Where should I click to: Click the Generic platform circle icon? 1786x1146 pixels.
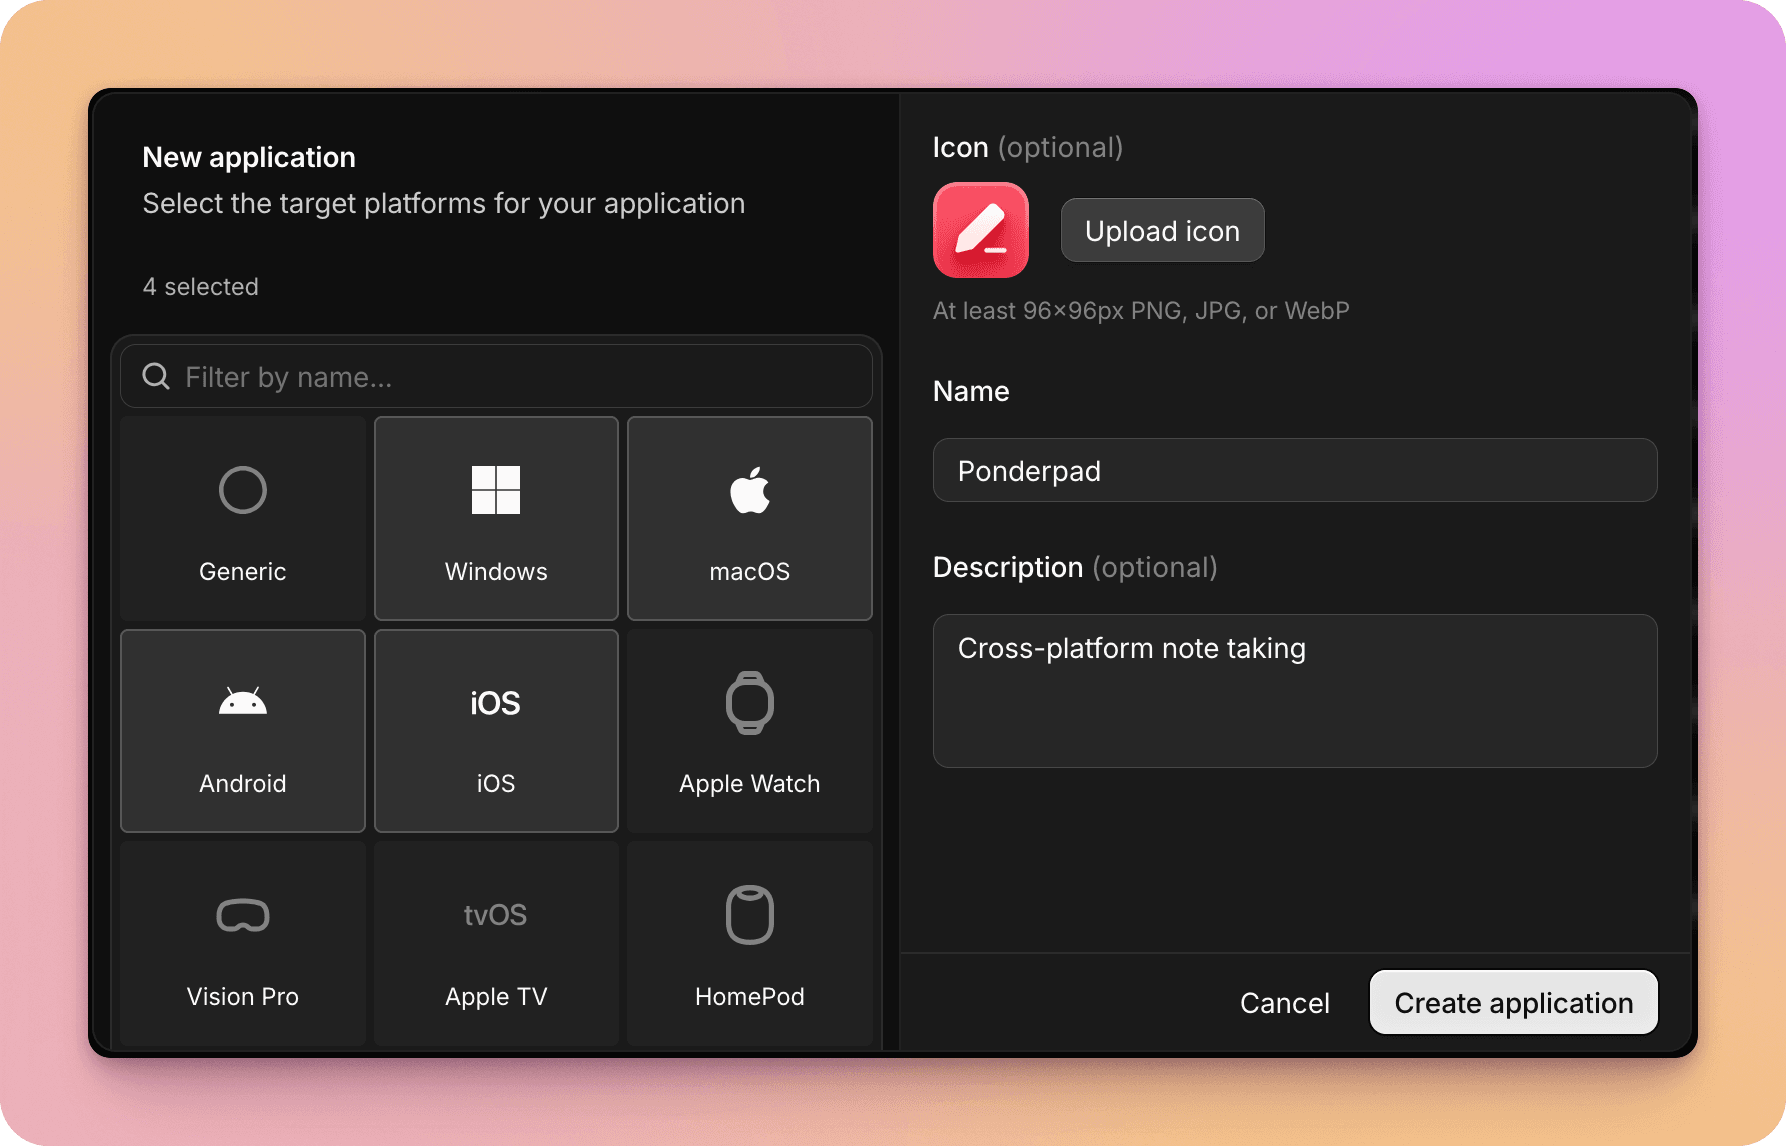pyautogui.click(x=242, y=490)
